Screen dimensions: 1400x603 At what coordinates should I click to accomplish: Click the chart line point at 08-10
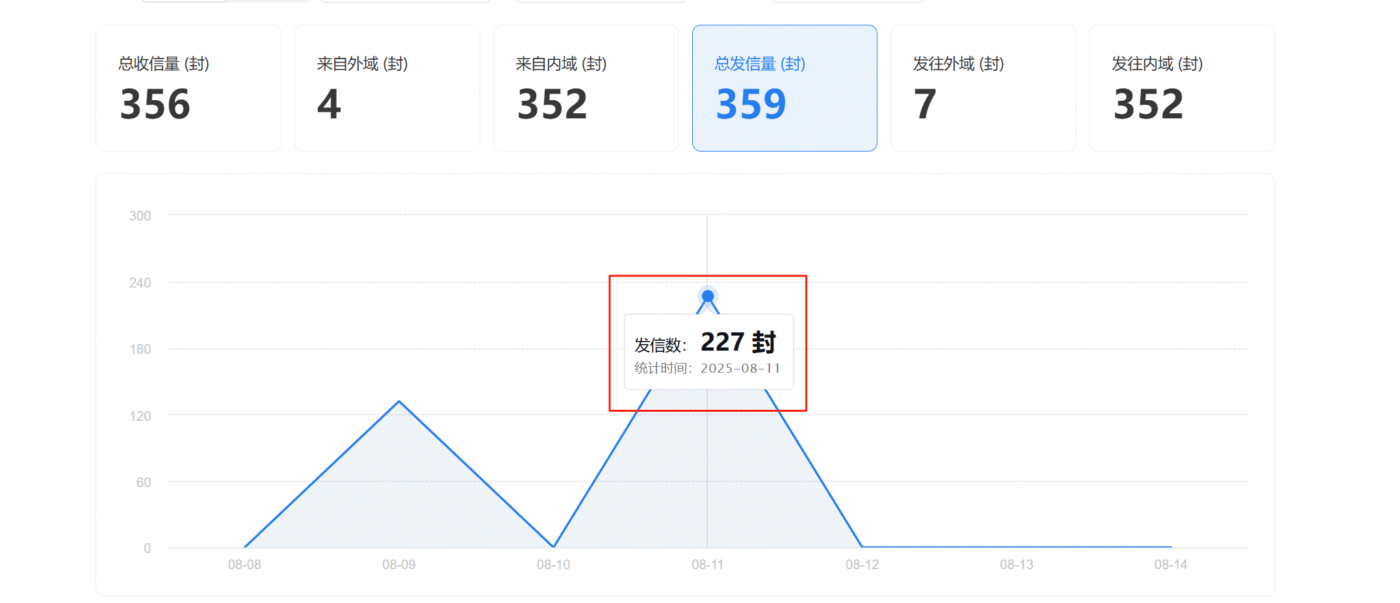553,547
